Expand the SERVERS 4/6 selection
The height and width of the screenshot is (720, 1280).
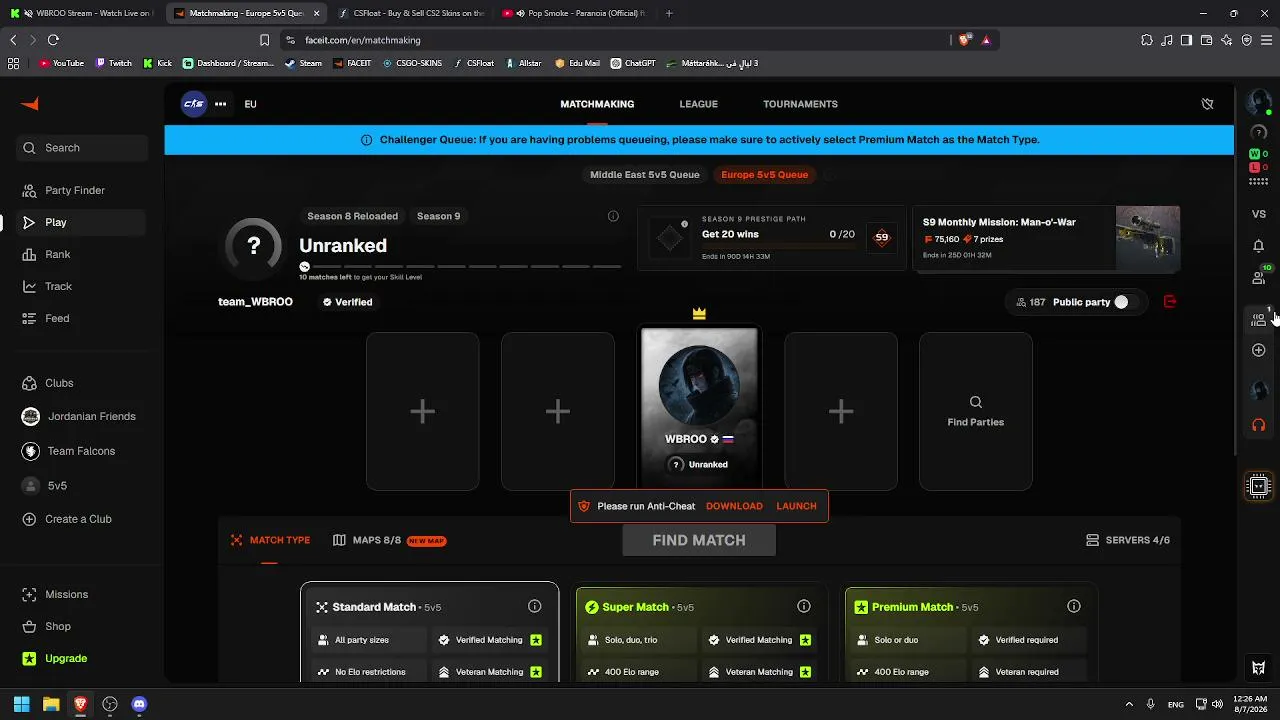1128,540
